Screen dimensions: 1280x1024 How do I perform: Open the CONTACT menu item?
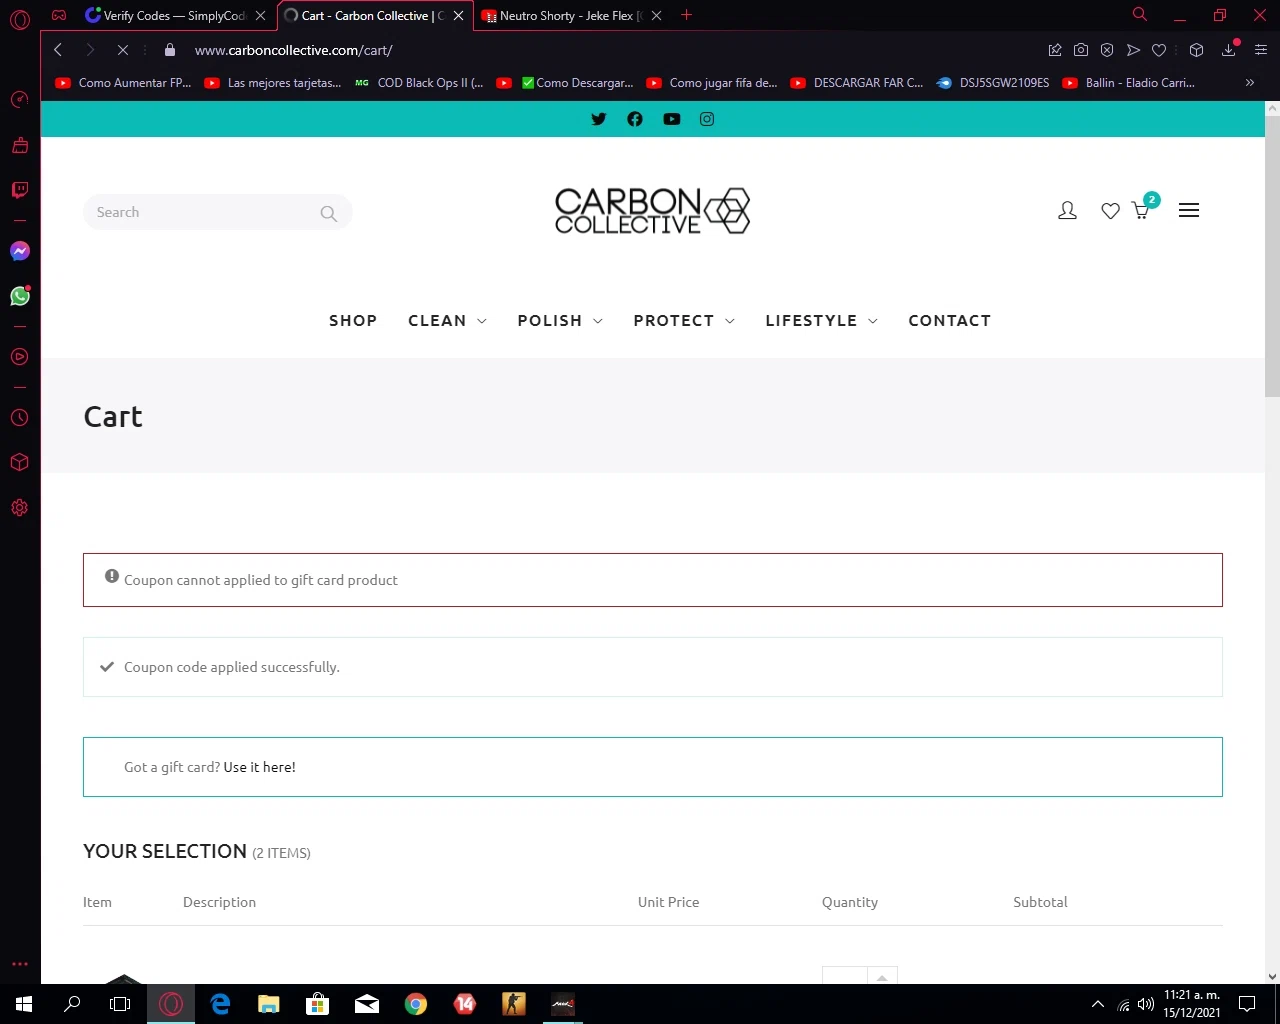tap(949, 321)
